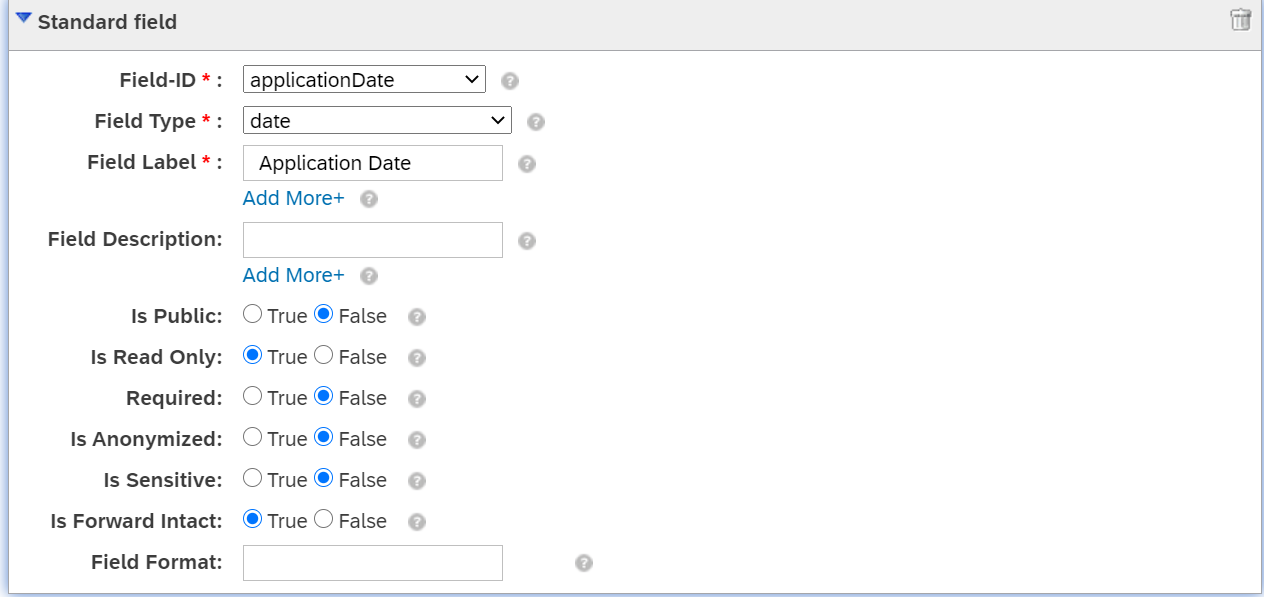The width and height of the screenshot is (1264, 597).
Task: Show help icon for Is Read Only
Action: tap(417, 358)
